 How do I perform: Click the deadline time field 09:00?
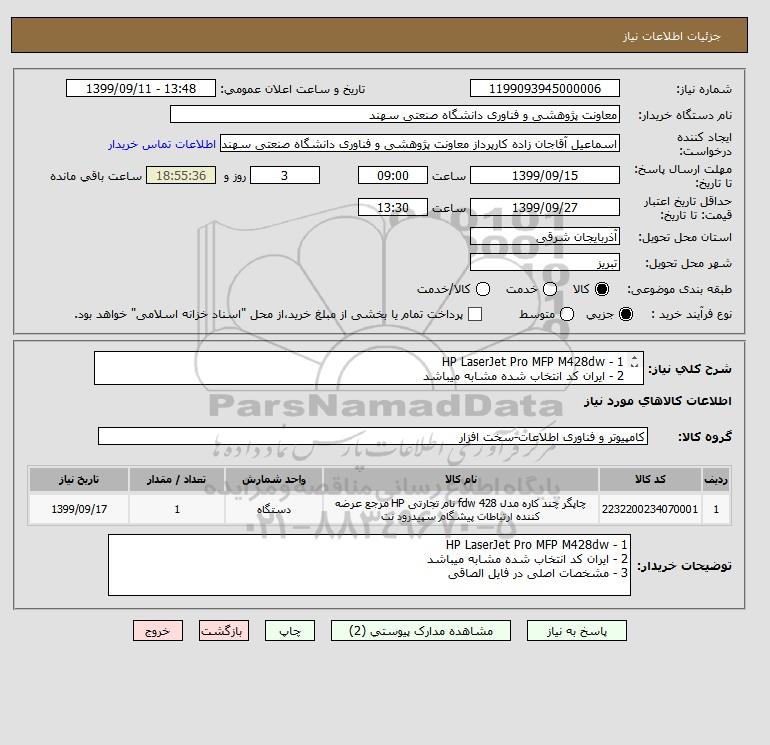[x=393, y=175]
